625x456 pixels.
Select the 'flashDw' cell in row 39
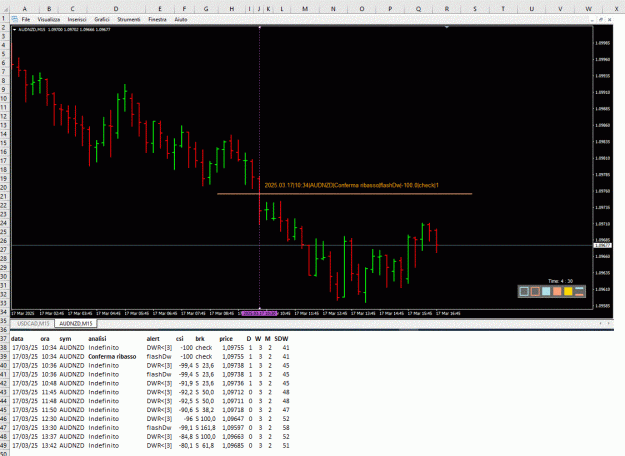tap(159, 357)
